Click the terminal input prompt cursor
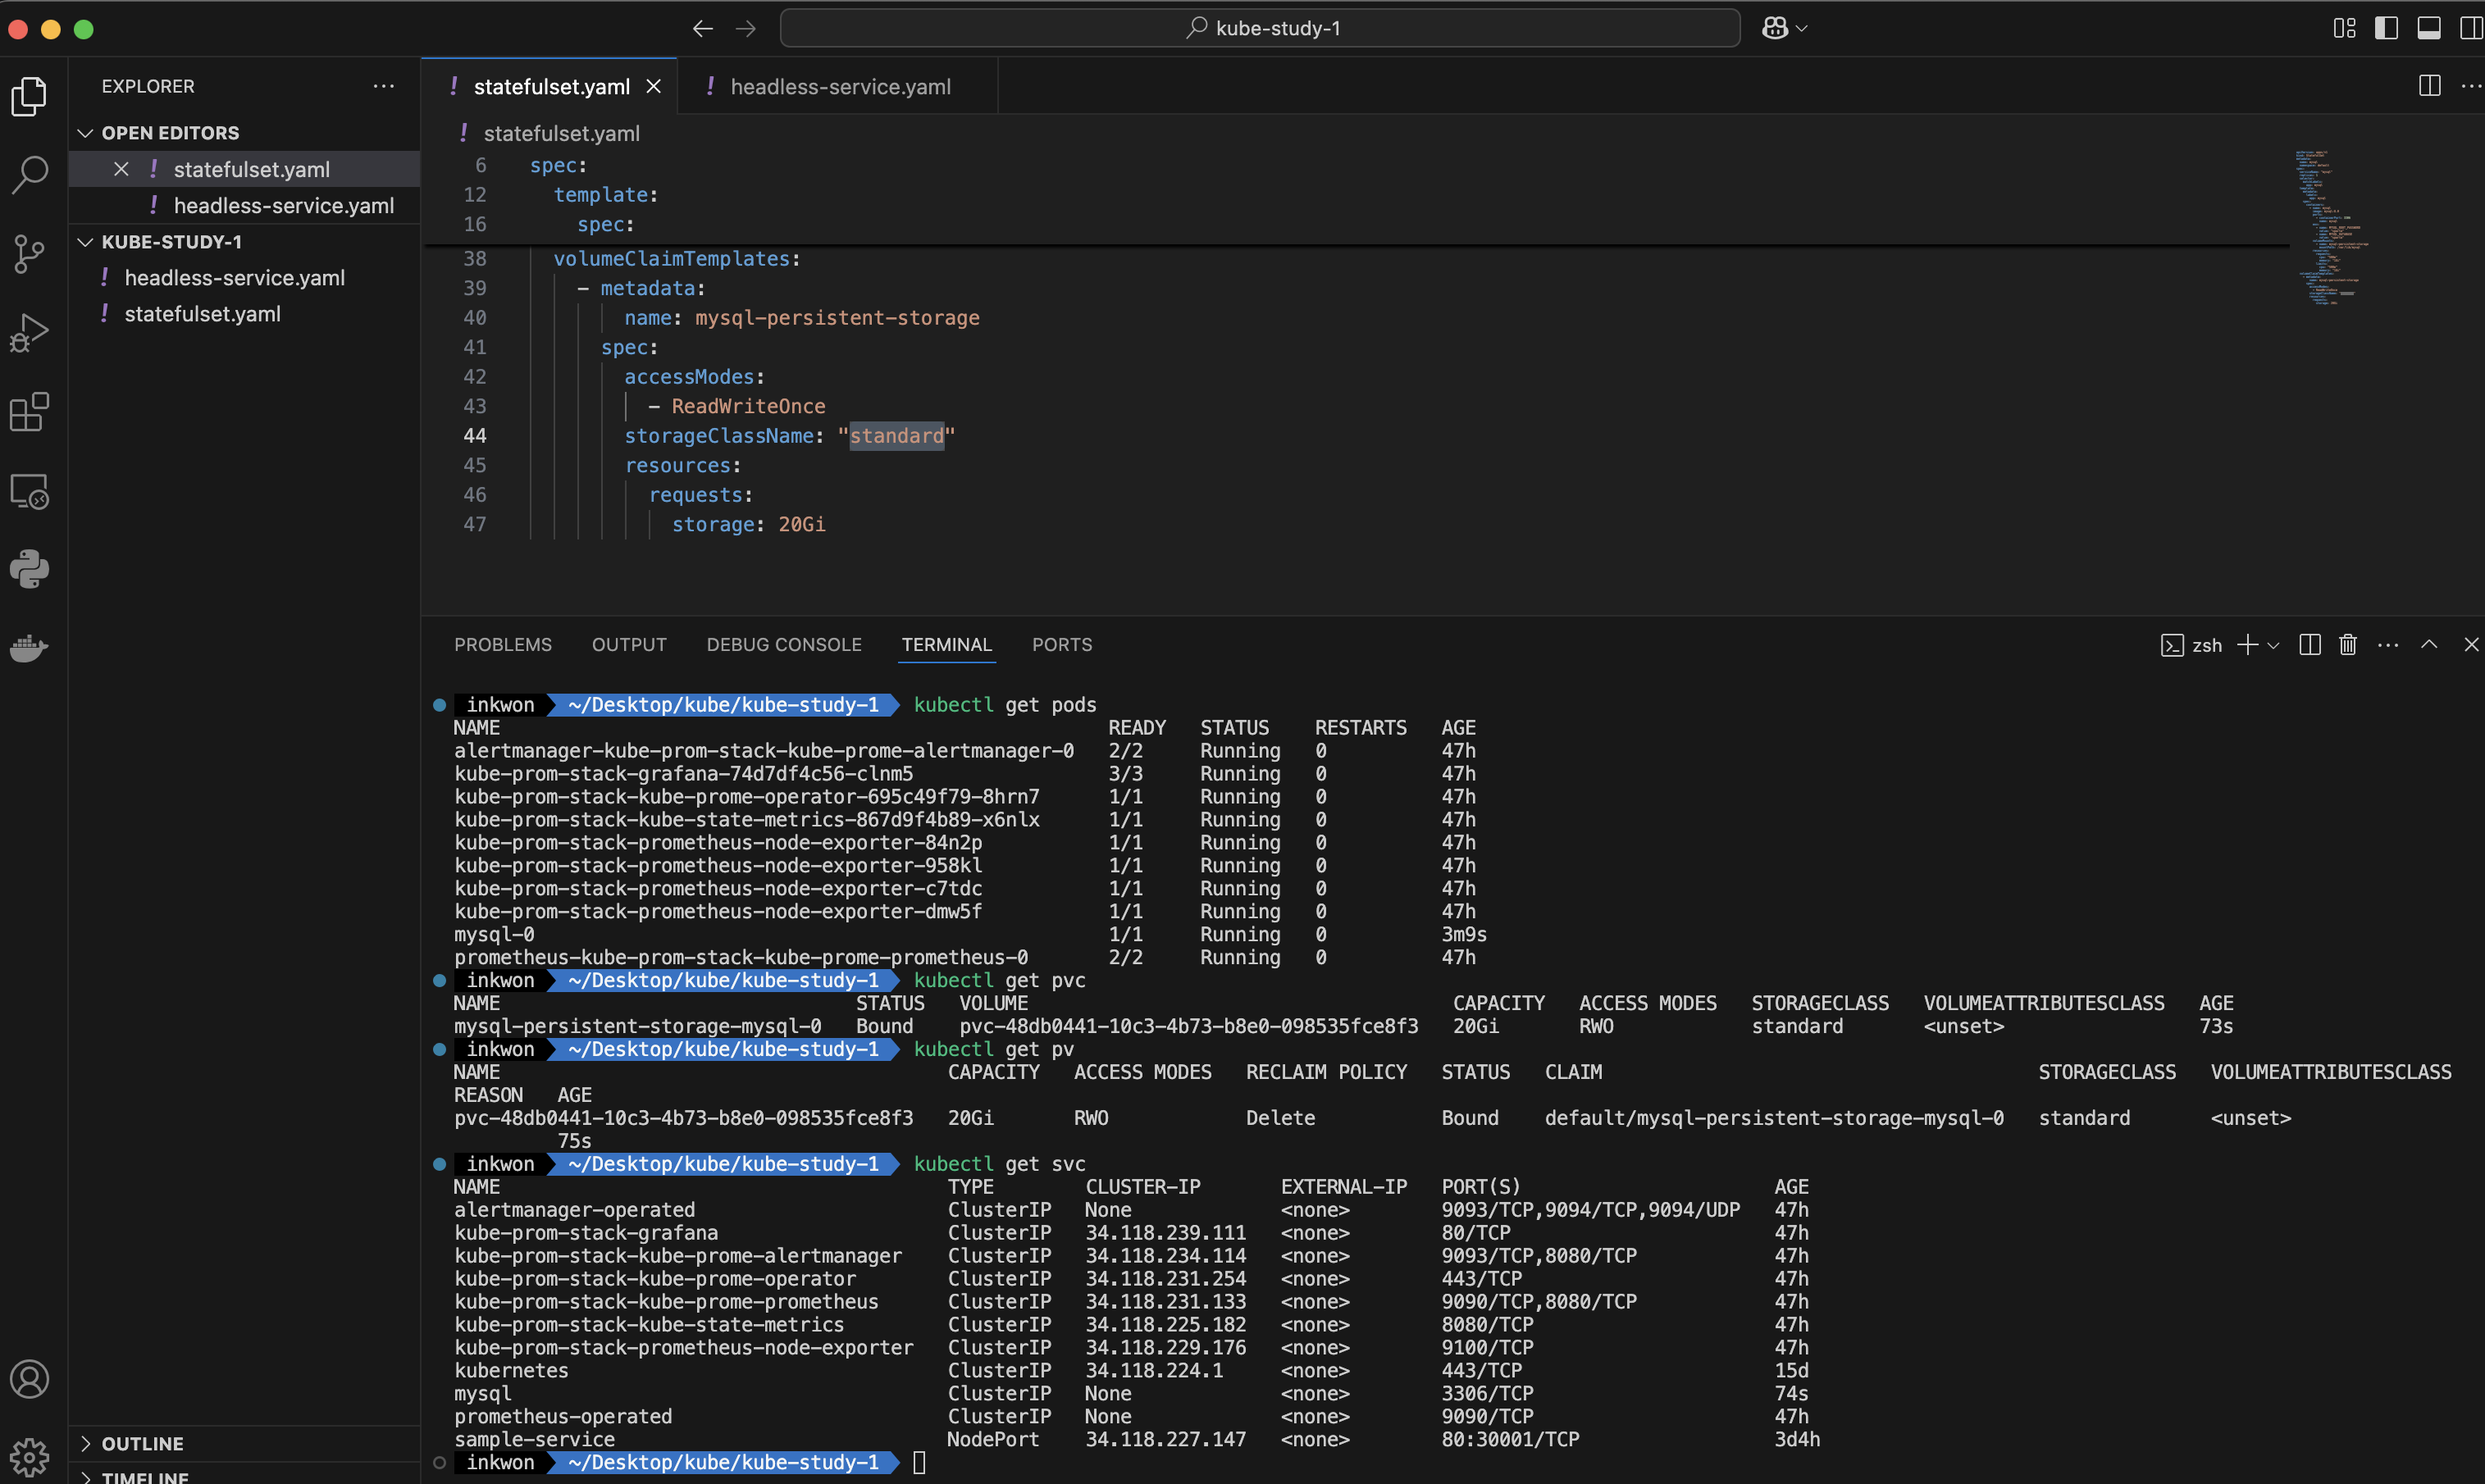This screenshot has width=2485, height=1484. tap(920, 1463)
